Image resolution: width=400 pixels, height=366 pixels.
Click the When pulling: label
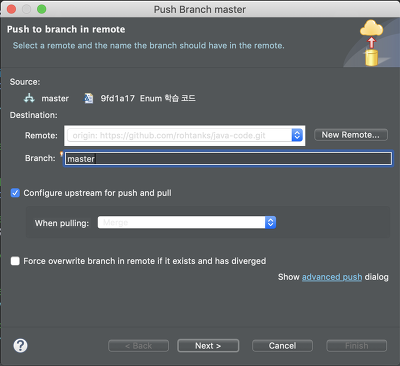tap(62, 223)
